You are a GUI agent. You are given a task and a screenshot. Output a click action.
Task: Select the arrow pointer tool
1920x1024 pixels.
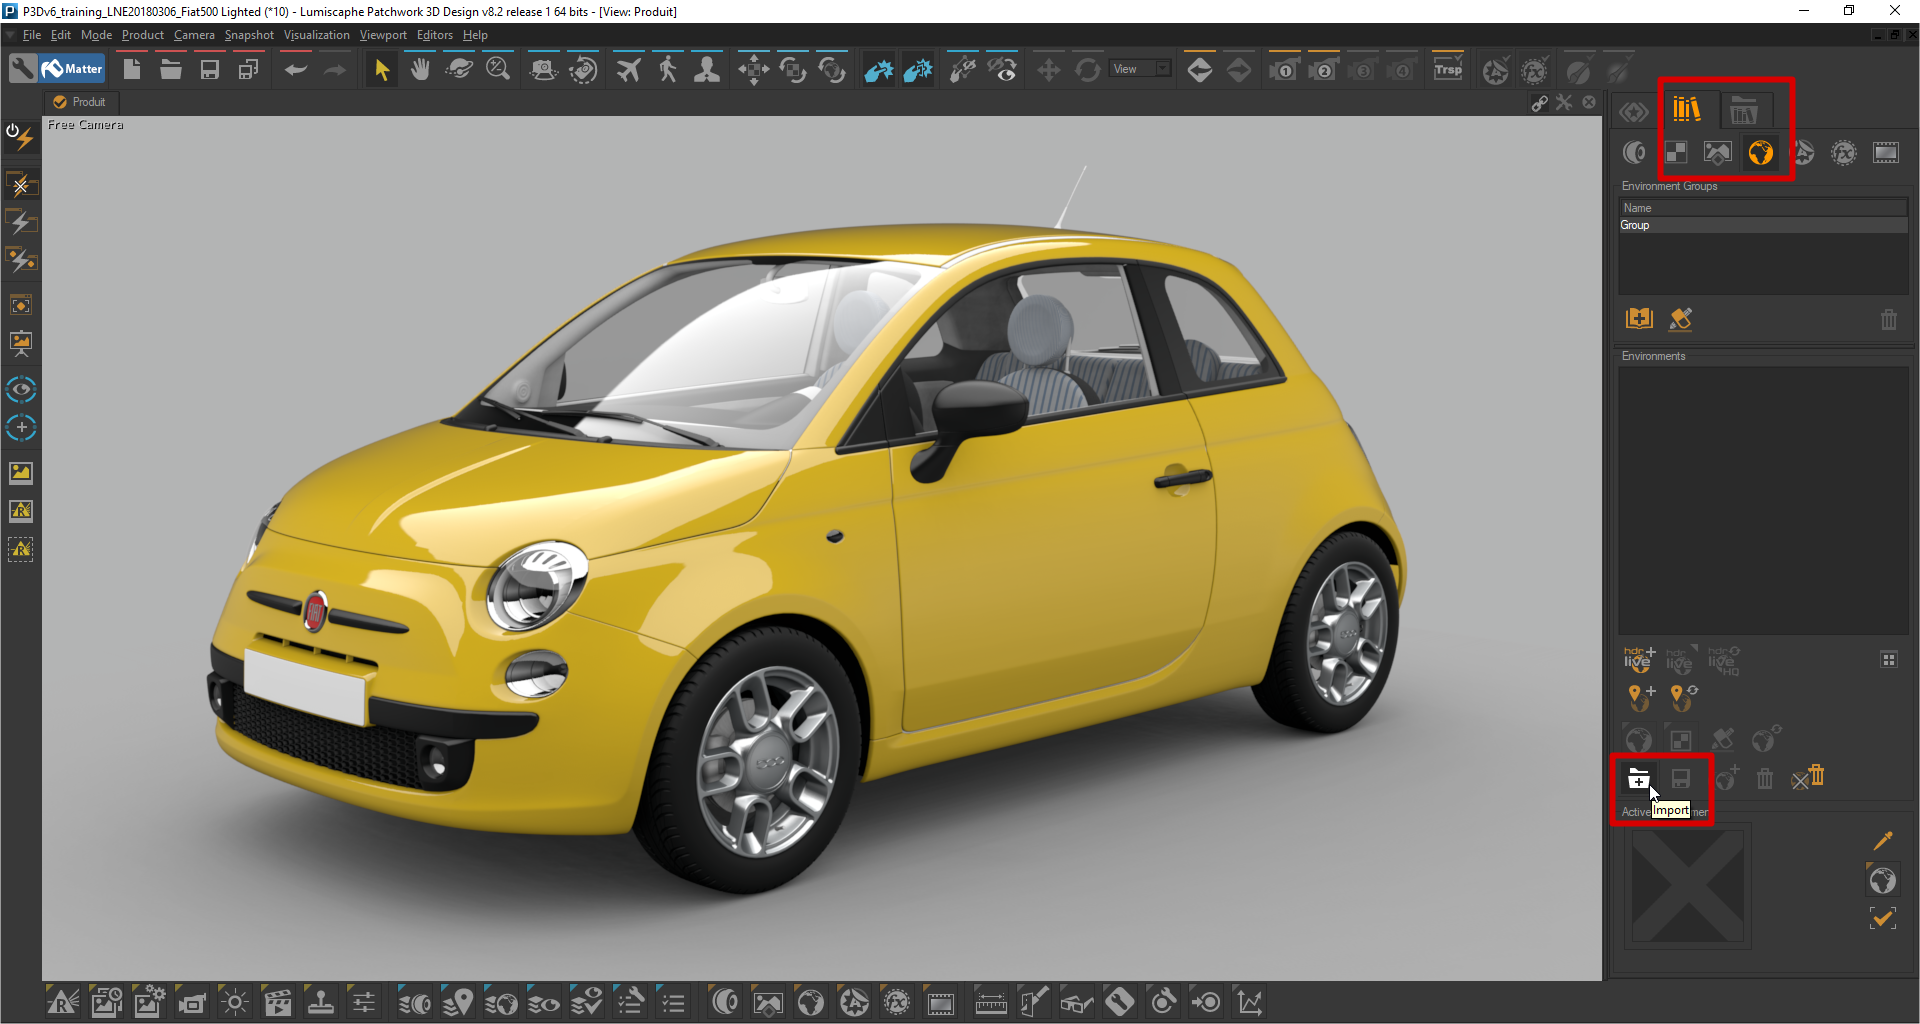tap(381, 70)
